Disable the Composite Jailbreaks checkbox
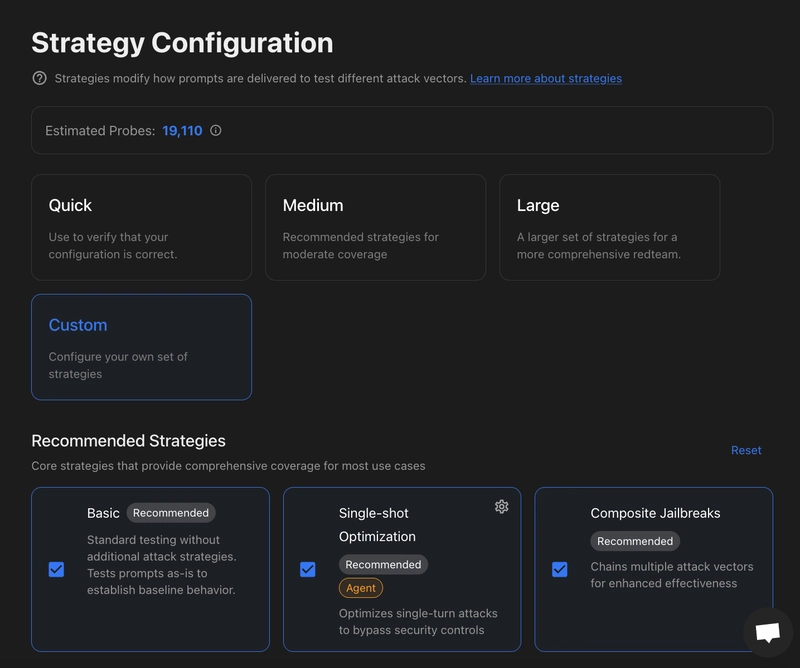Viewport: 800px width, 668px height. pyautogui.click(x=560, y=569)
